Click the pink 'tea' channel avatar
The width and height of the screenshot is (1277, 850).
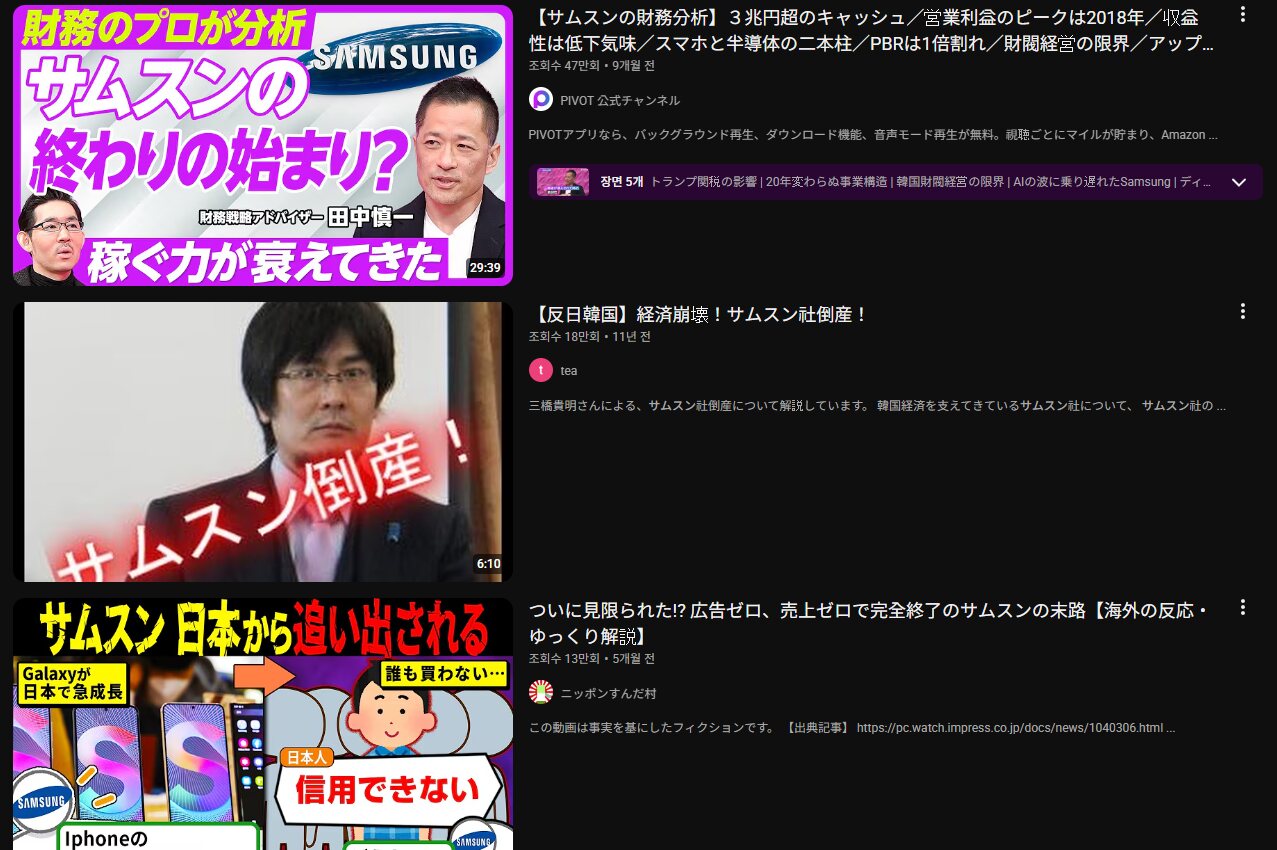point(541,370)
